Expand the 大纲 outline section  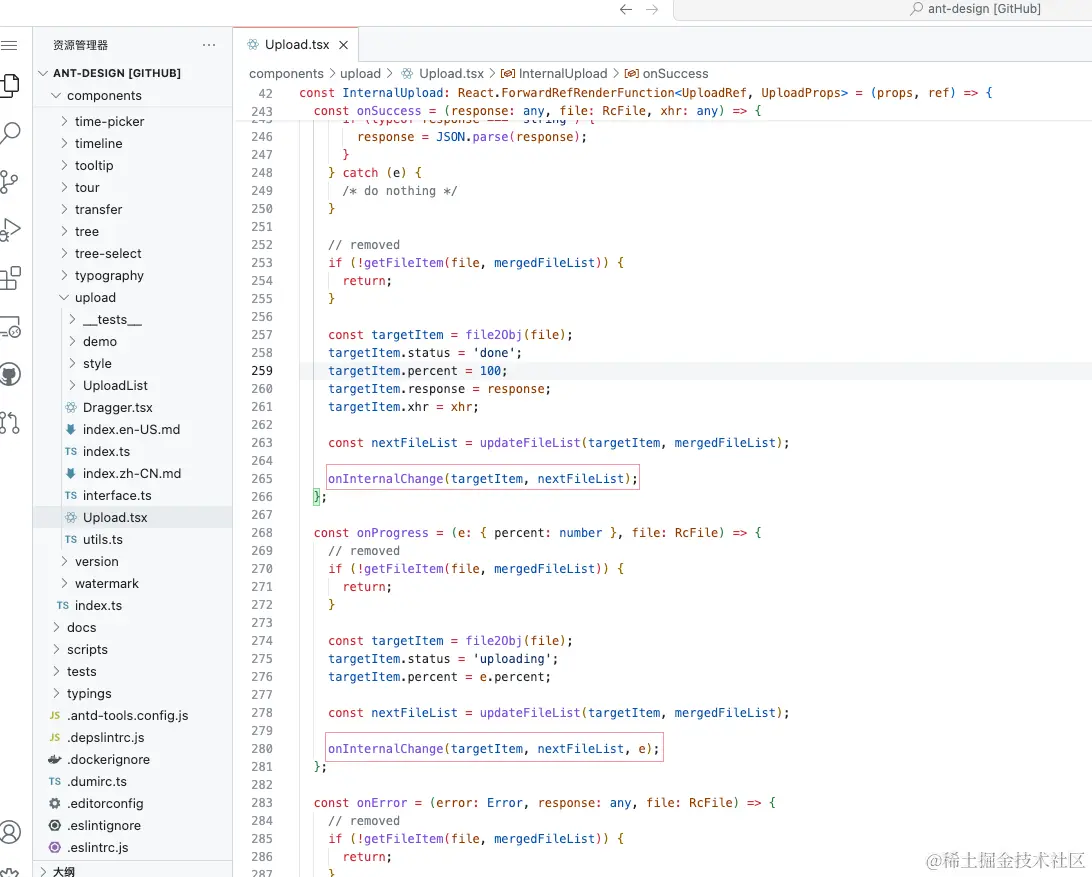[132, 871]
